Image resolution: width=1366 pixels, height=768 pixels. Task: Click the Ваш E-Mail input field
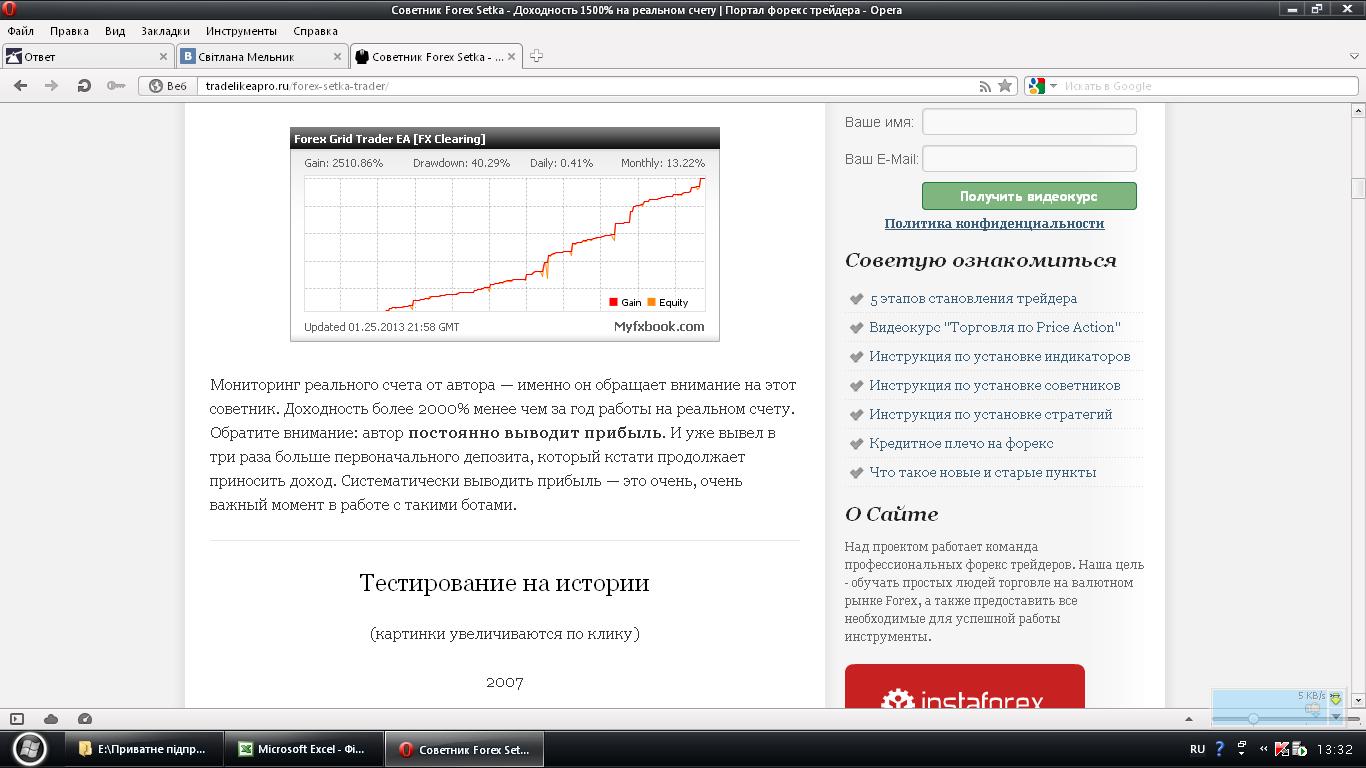pos(1029,158)
